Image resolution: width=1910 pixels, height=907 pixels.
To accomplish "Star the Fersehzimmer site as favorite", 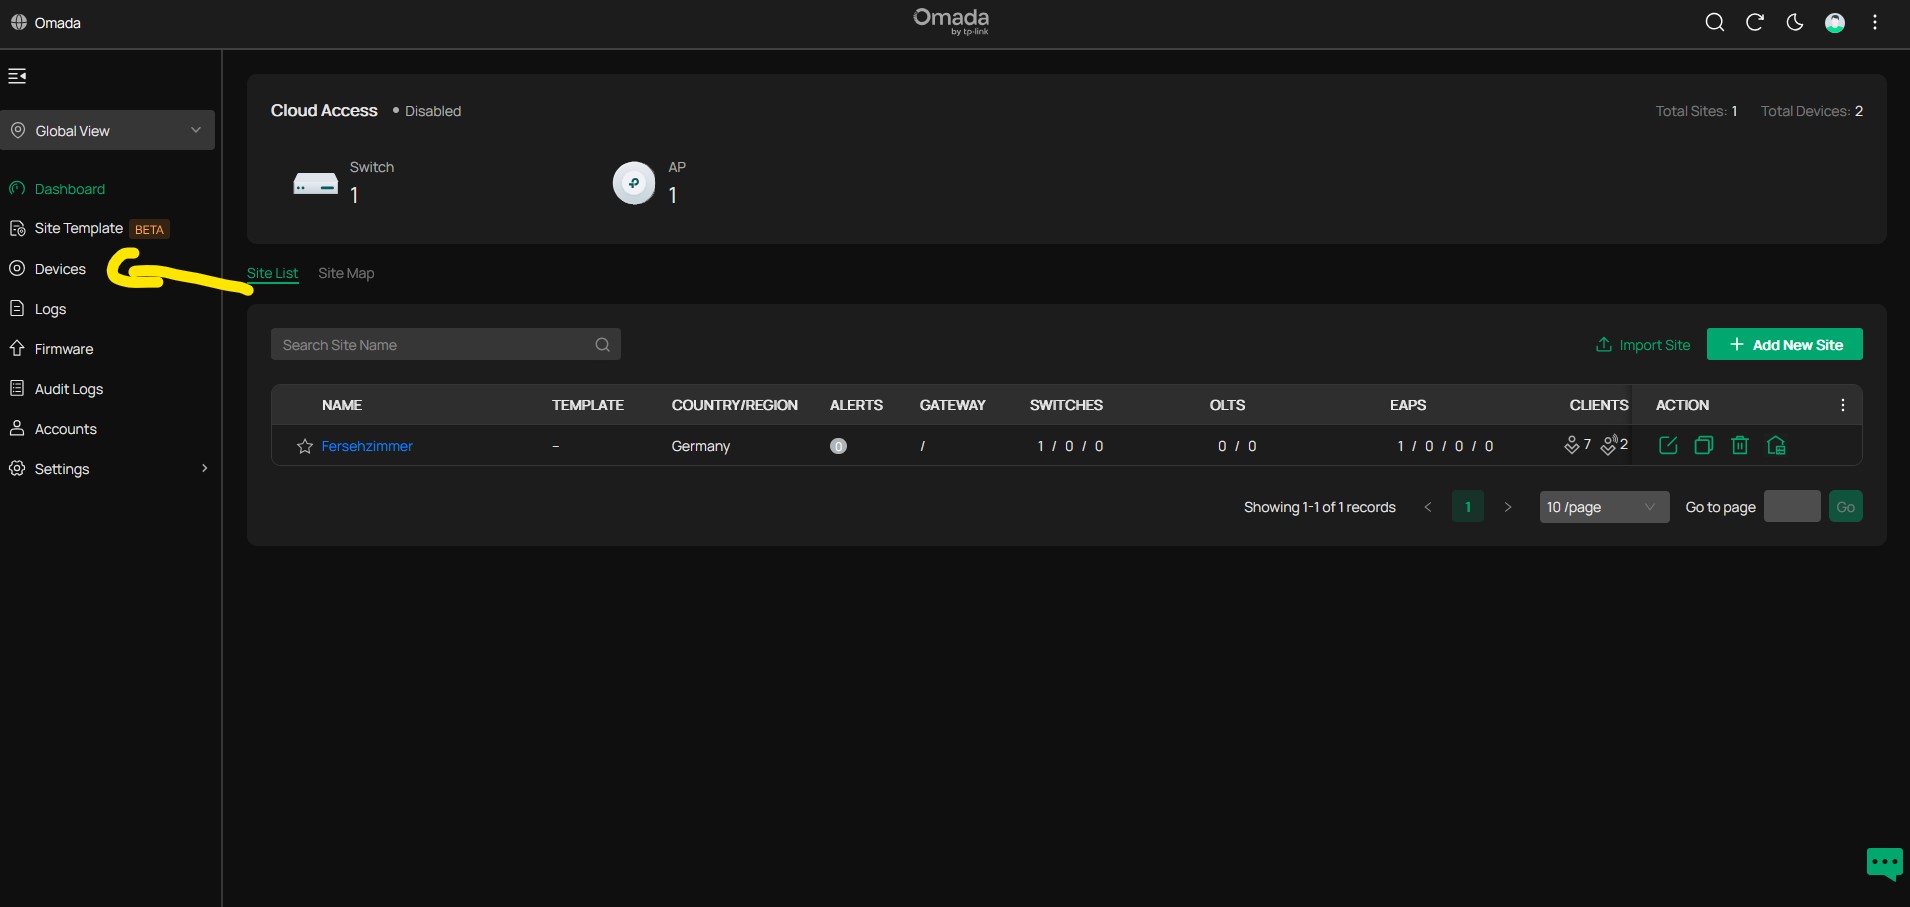I will pyautogui.click(x=305, y=447).
